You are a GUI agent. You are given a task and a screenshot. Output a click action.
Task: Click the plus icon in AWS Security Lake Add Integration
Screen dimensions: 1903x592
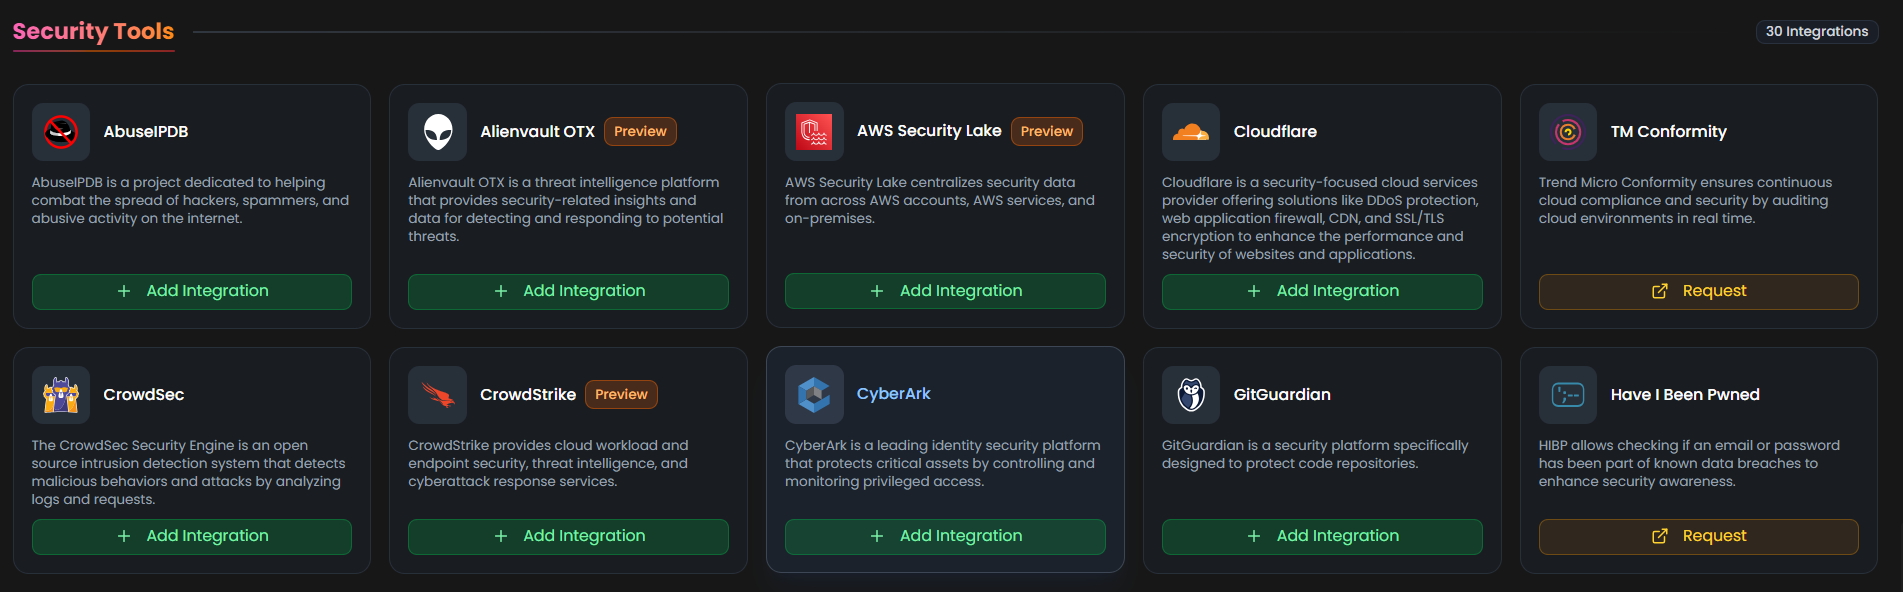(x=877, y=291)
